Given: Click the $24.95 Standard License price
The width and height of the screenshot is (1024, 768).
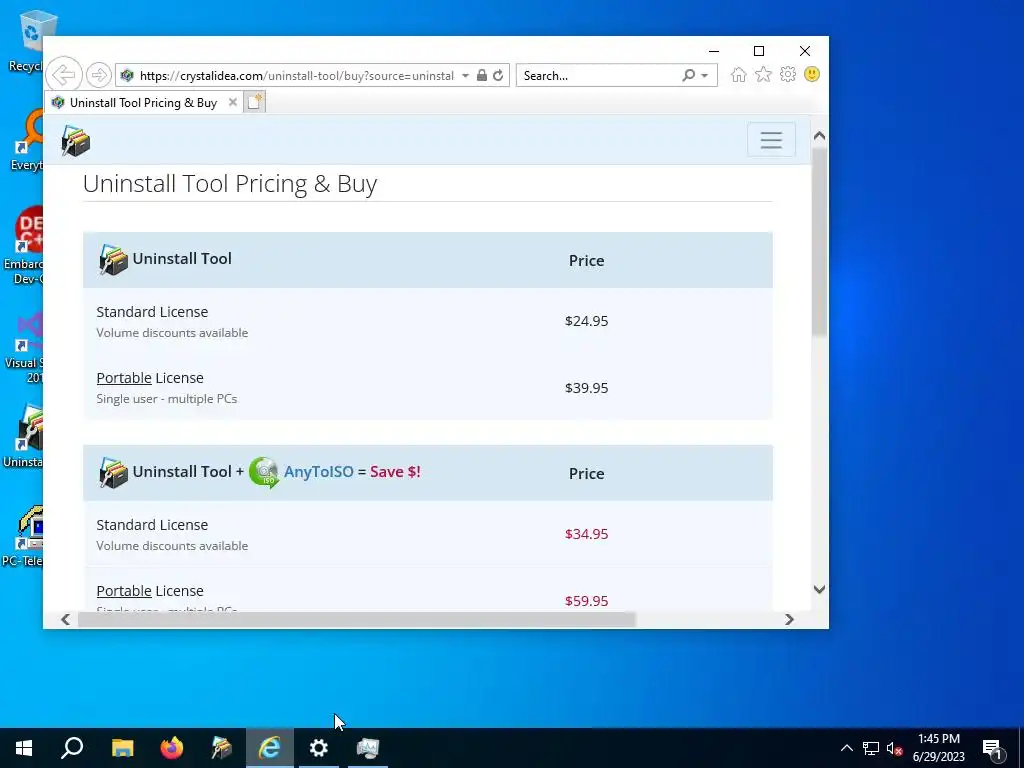Looking at the screenshot, I should tap(586, 321).
